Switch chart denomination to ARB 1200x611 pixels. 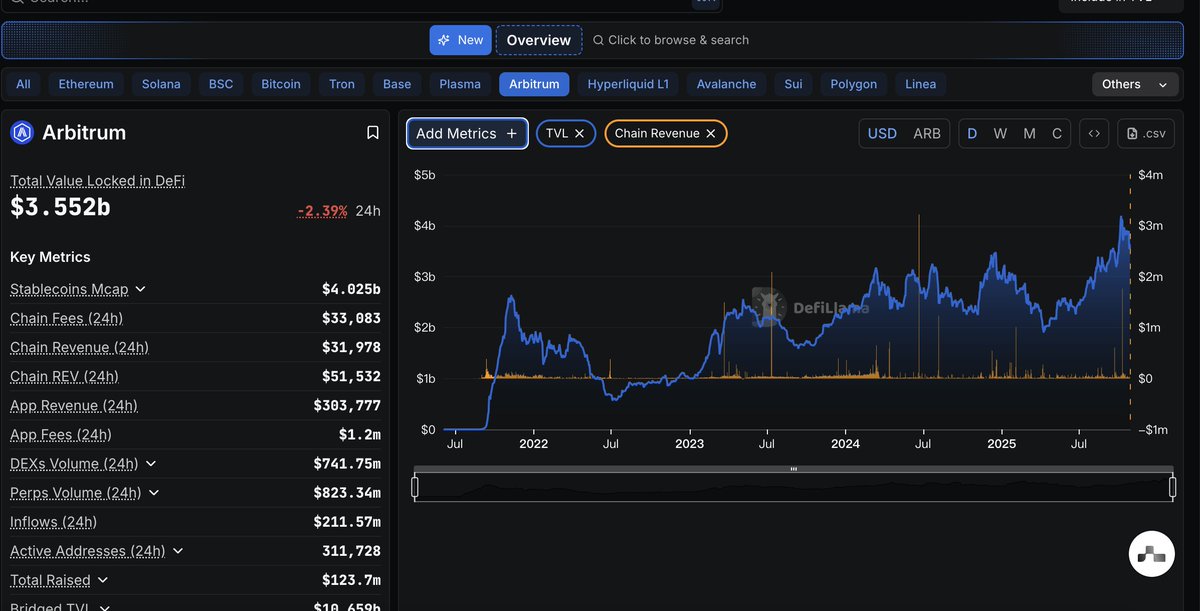click(x=927, y=133)
